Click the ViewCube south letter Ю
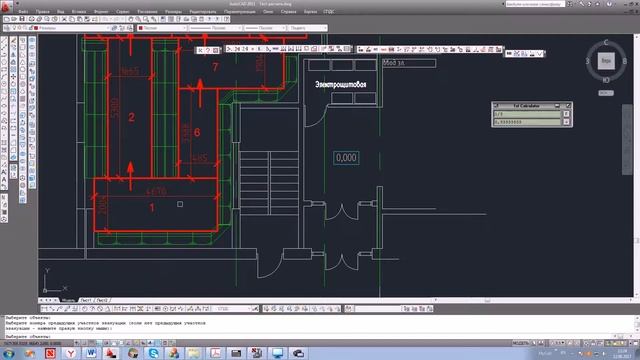The image size is (640, 360). pyautogui.click(x=606, y=80)
